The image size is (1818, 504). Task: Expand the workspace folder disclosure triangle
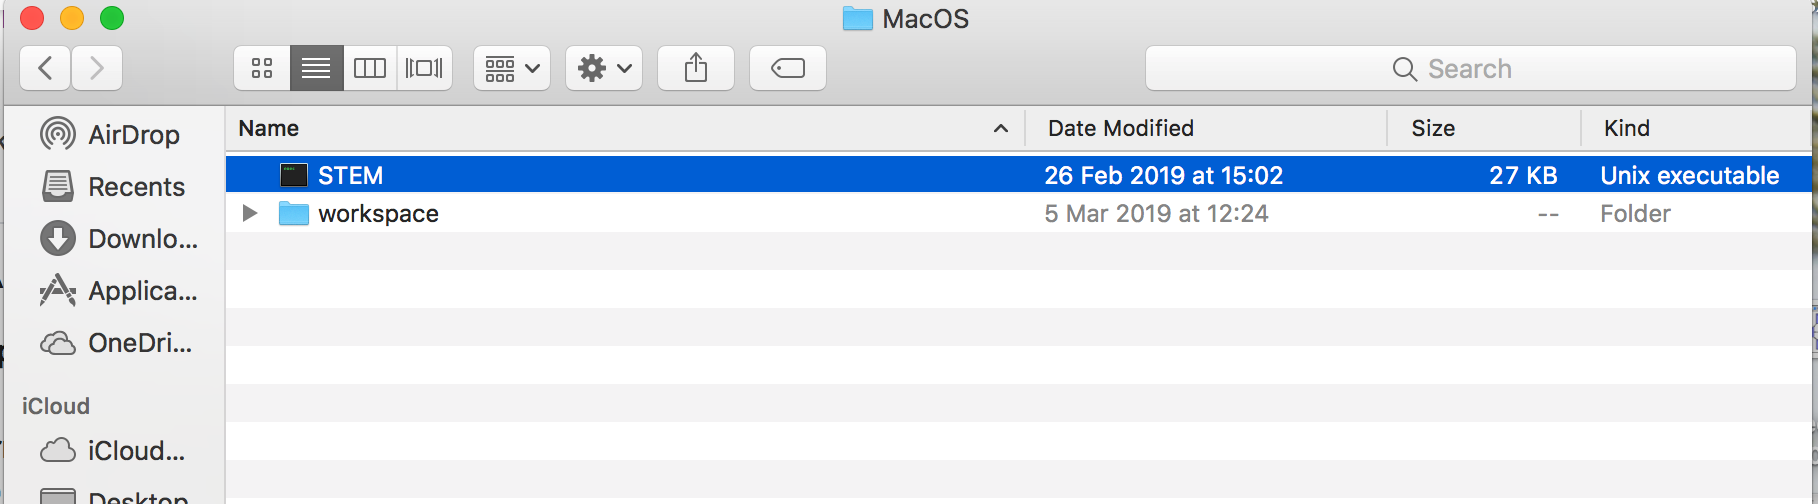point(250,213)
